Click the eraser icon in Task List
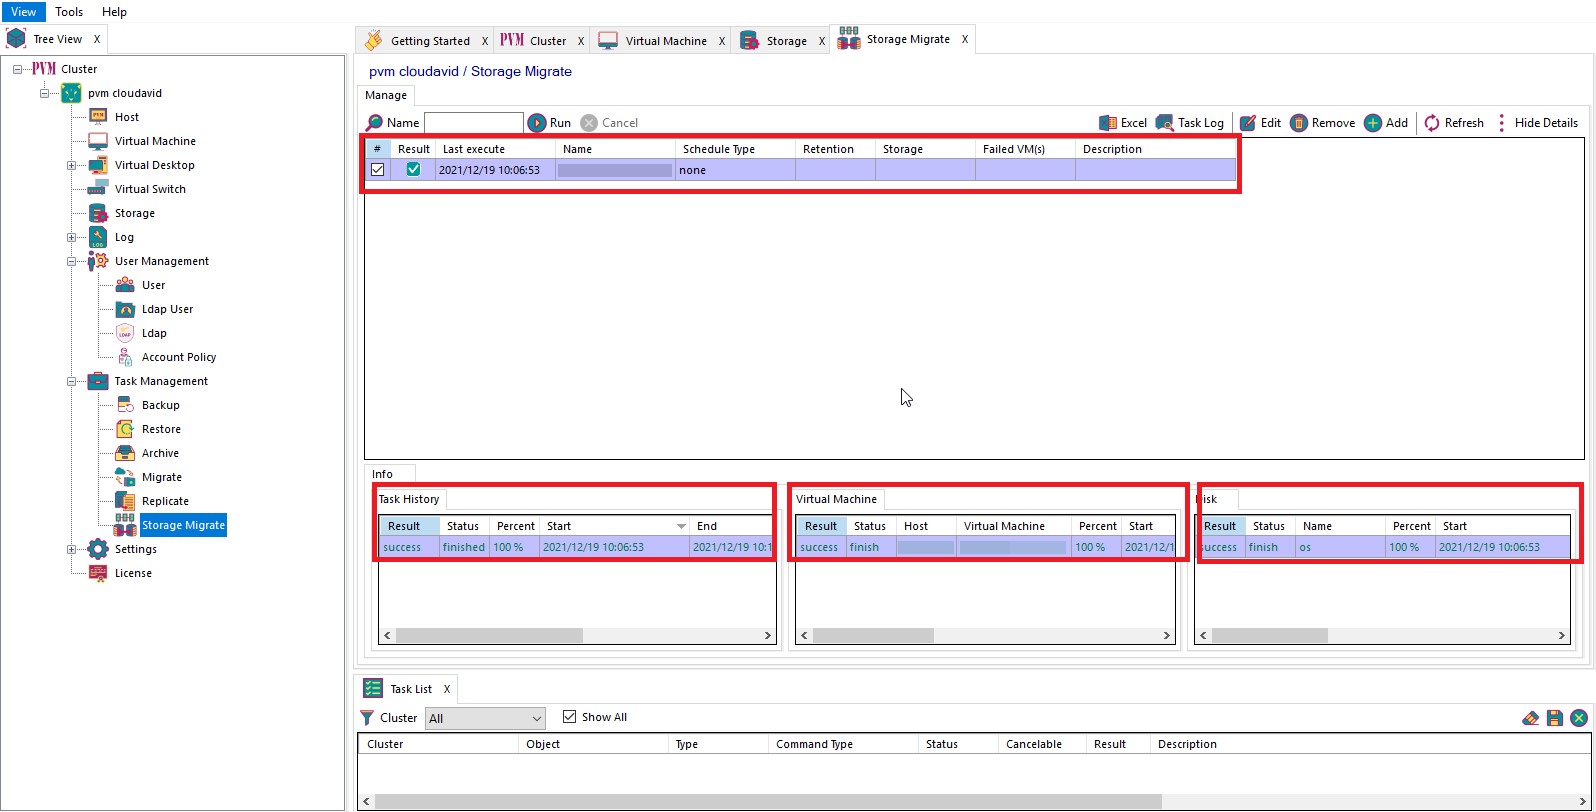Screen dimensions: 1596x812 pyautogui.click(x=1530, y=718)
